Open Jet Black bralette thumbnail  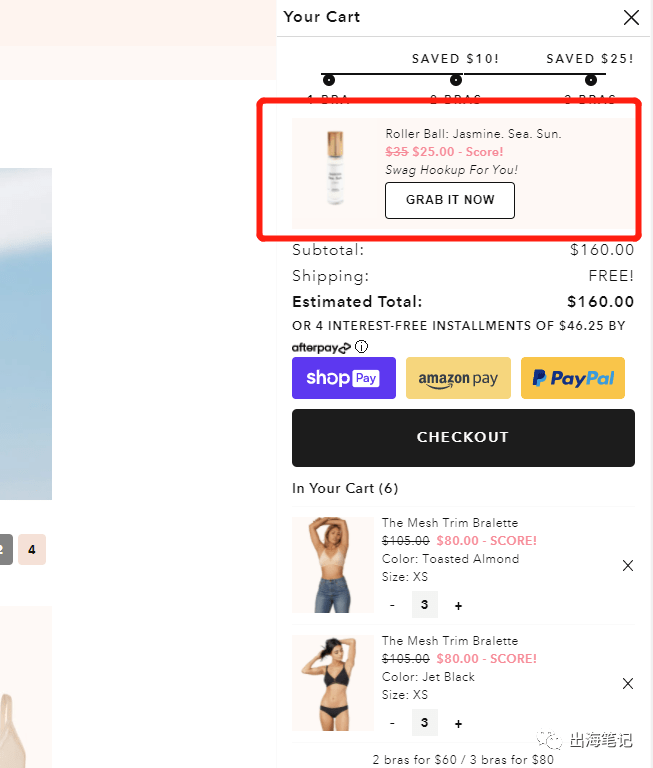[333, 683]
